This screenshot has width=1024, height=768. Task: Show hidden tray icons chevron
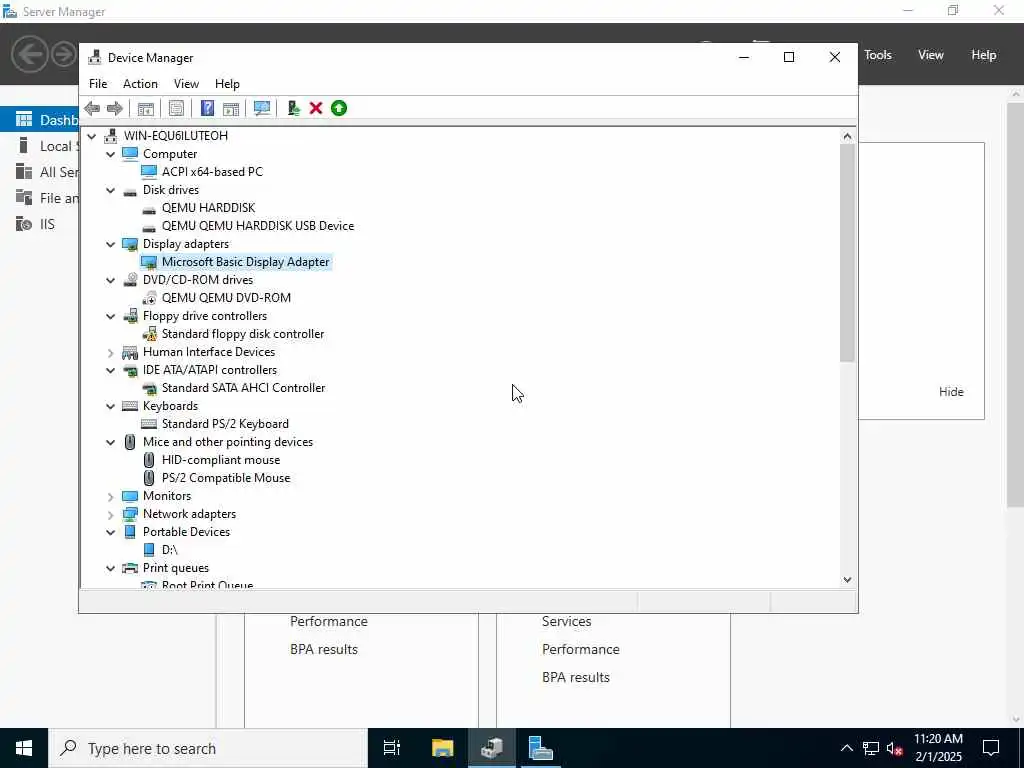[846, 748]
